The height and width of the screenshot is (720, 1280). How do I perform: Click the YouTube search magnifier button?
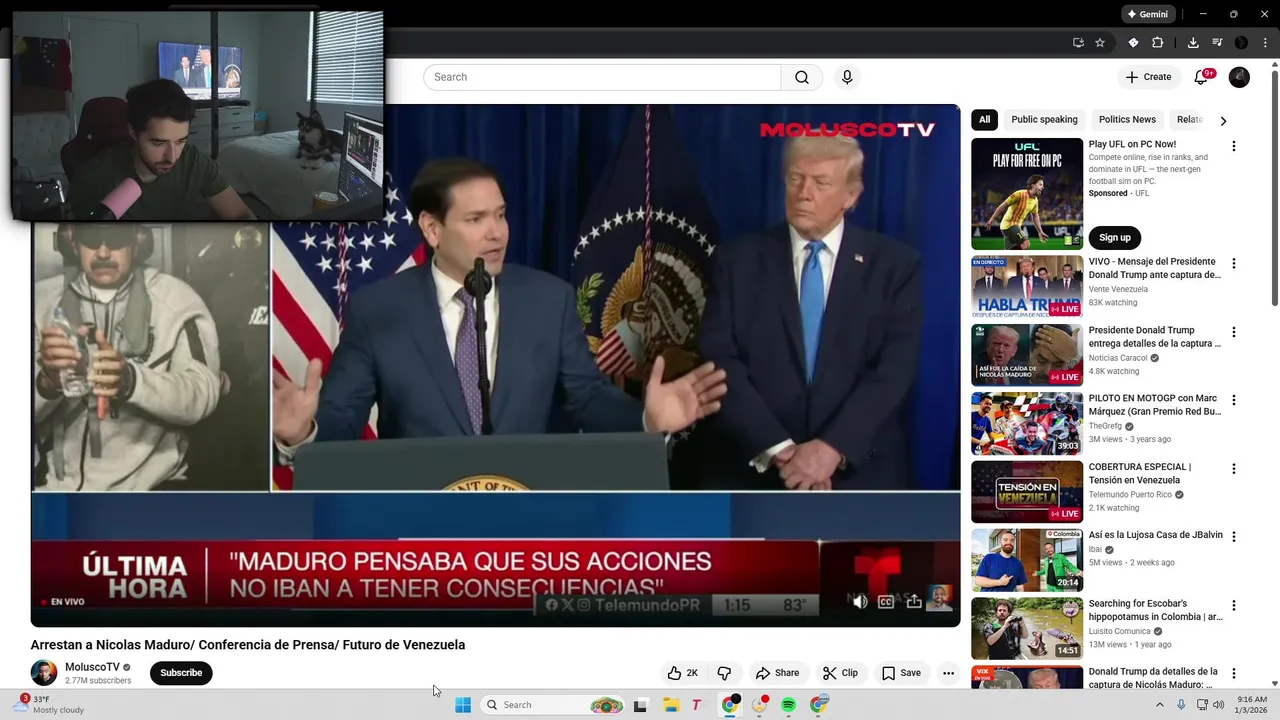(x=802, y=77)
